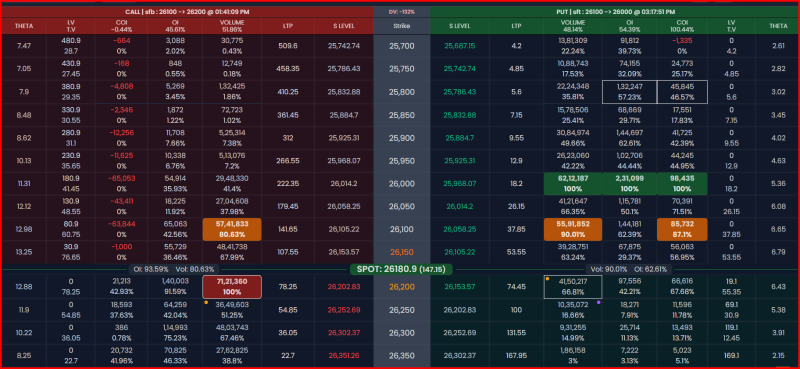Viewport: 800px width, 369px height.
Task: Click the CALL sfb 26100 -> 26200 header banner
Action: coord(187,11)
